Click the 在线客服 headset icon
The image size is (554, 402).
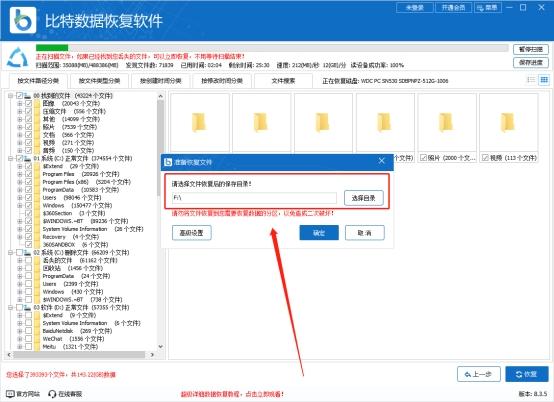[x=52, y=394]
